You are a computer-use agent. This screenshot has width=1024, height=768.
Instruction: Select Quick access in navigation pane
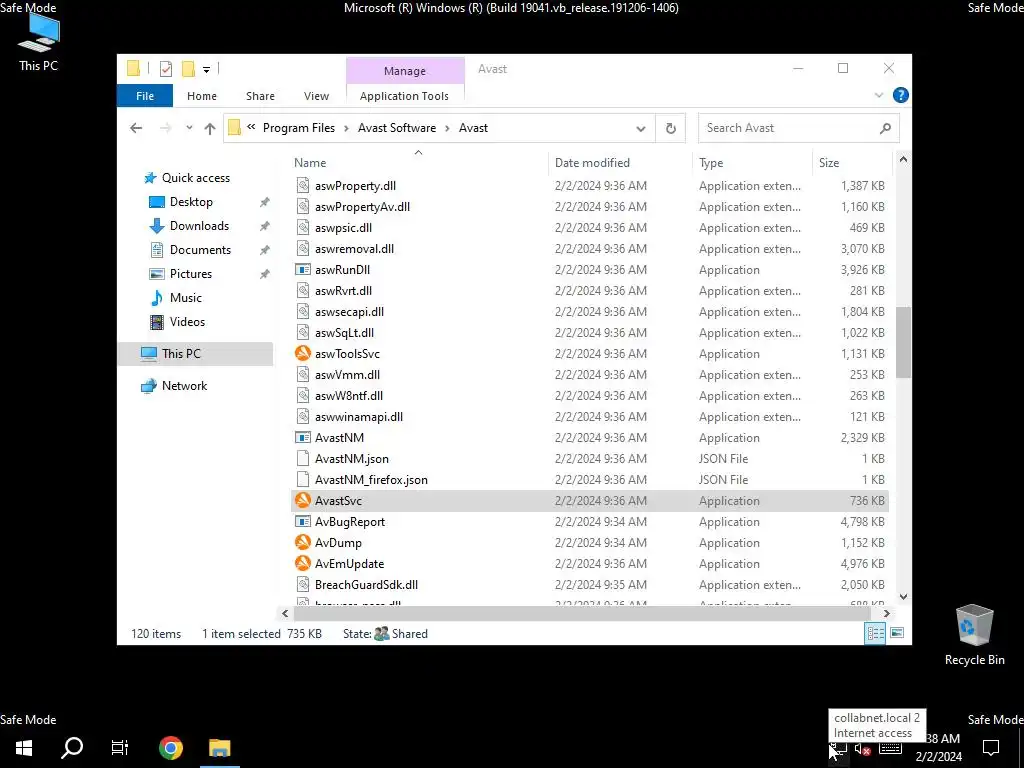[195, 178]
